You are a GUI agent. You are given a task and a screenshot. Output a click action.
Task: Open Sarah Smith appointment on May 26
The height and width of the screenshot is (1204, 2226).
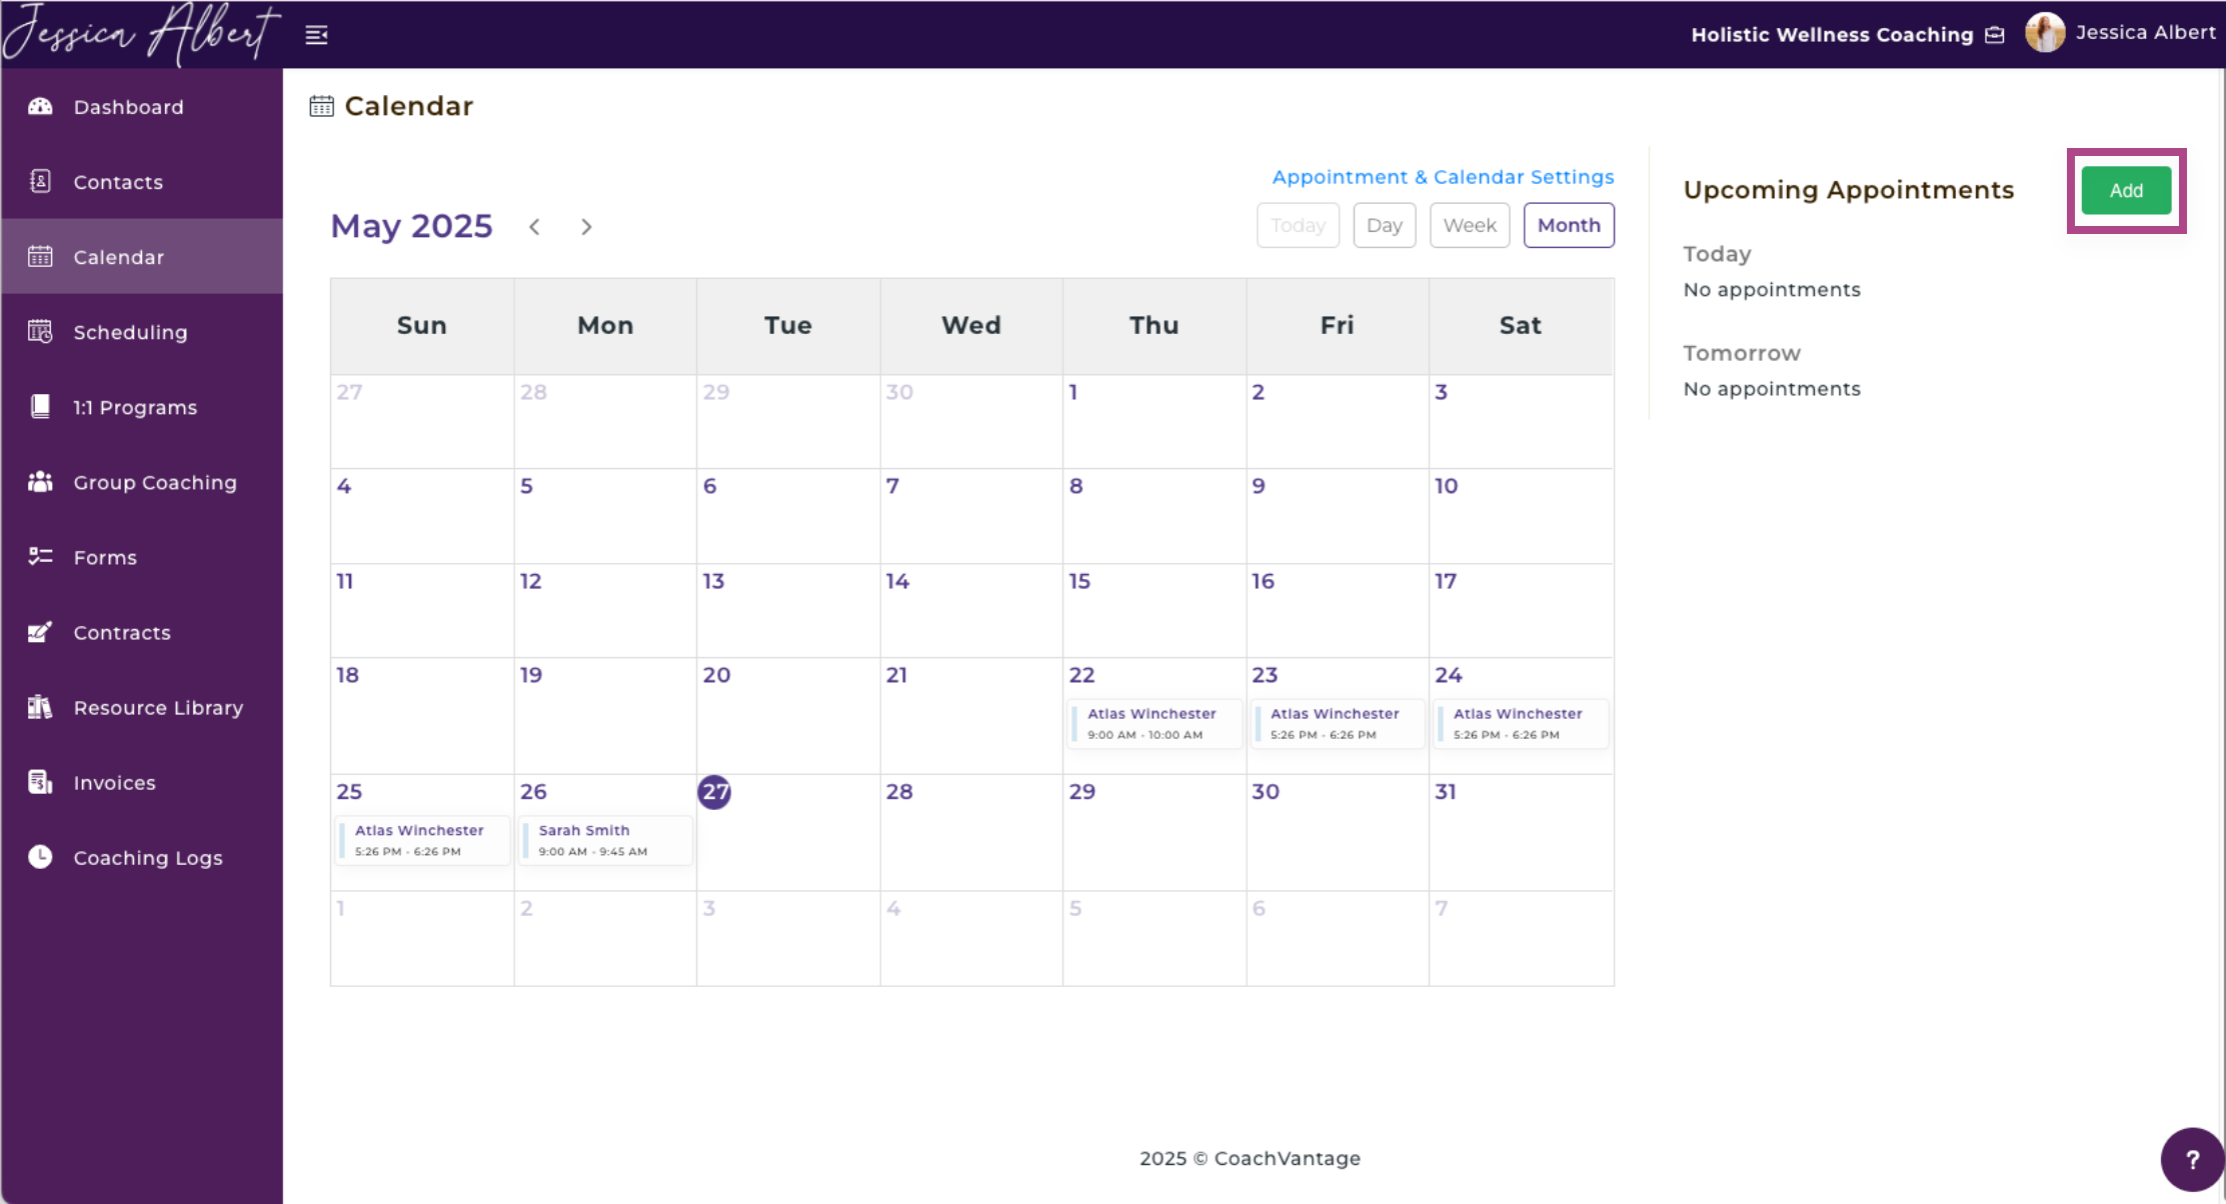(605, 840)
